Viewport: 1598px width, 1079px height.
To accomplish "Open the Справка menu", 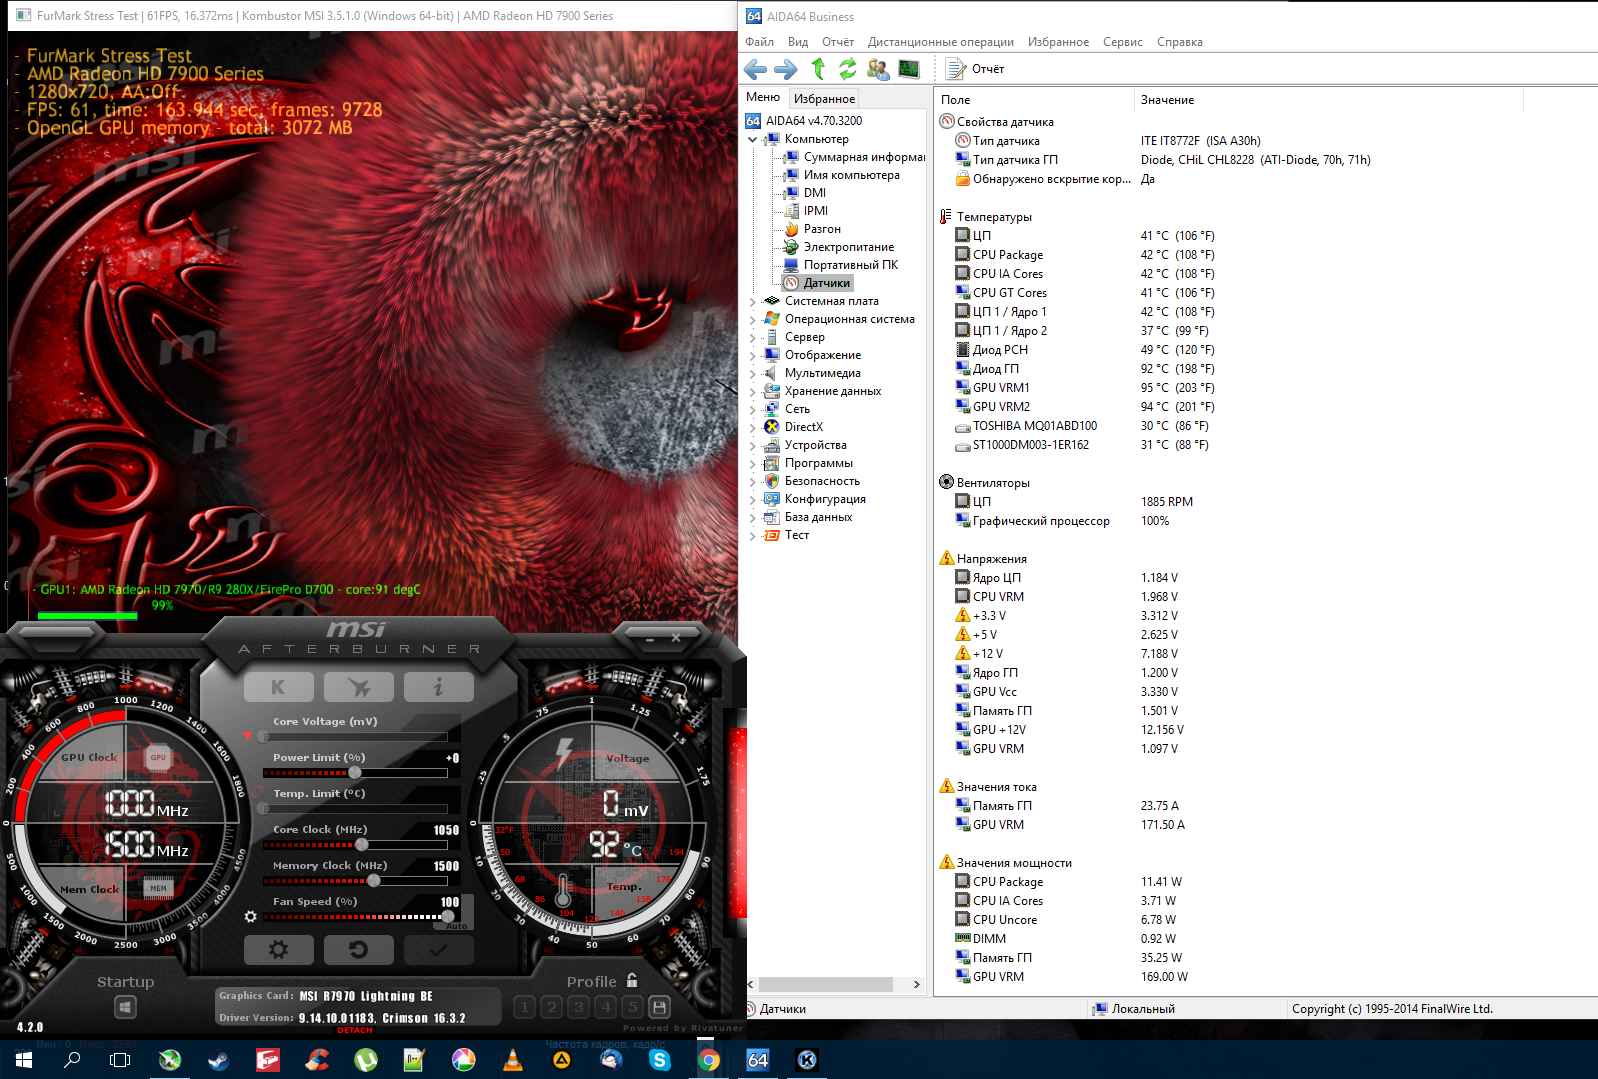I will click(1180, 42).
